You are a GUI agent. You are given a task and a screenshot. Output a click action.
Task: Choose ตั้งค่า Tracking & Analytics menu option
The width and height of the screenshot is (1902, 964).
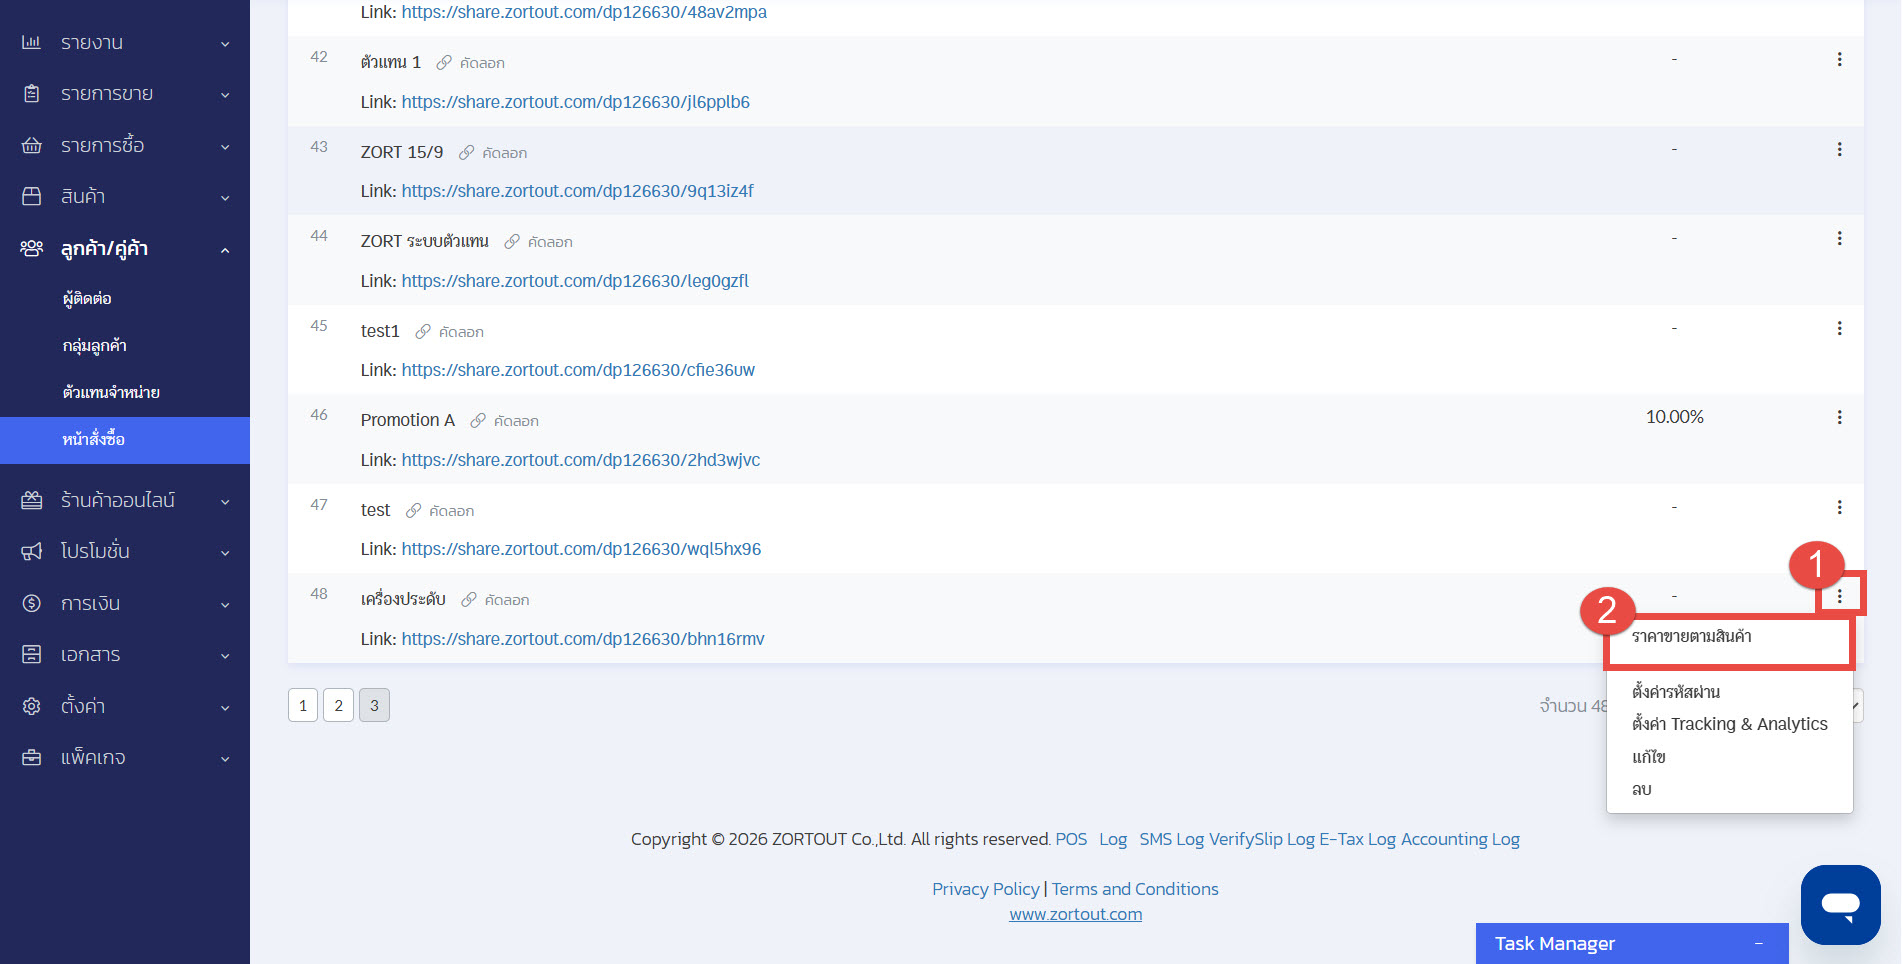(1729, 724)
